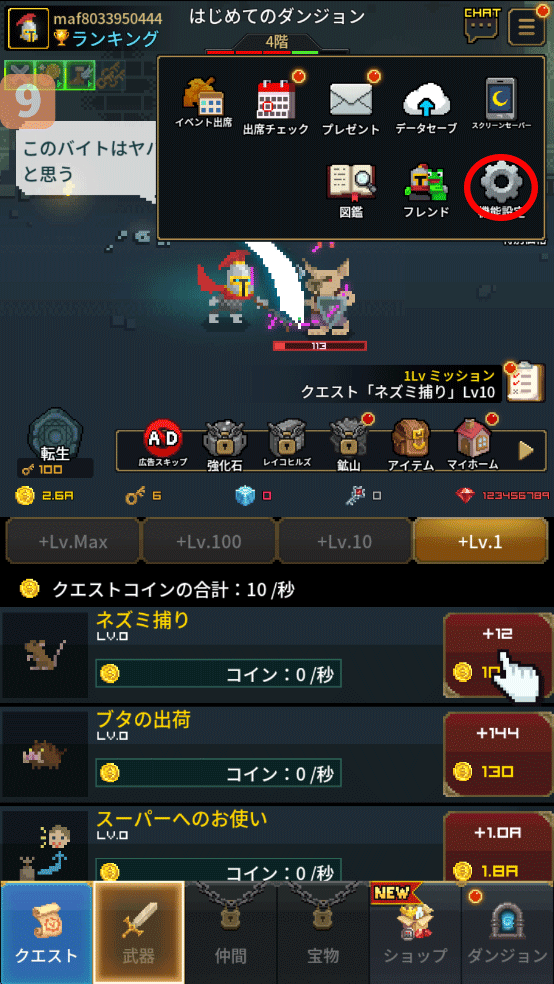Select the +Lv.1 level increment option
554x984 pixels.
click(x=480, y=541)
